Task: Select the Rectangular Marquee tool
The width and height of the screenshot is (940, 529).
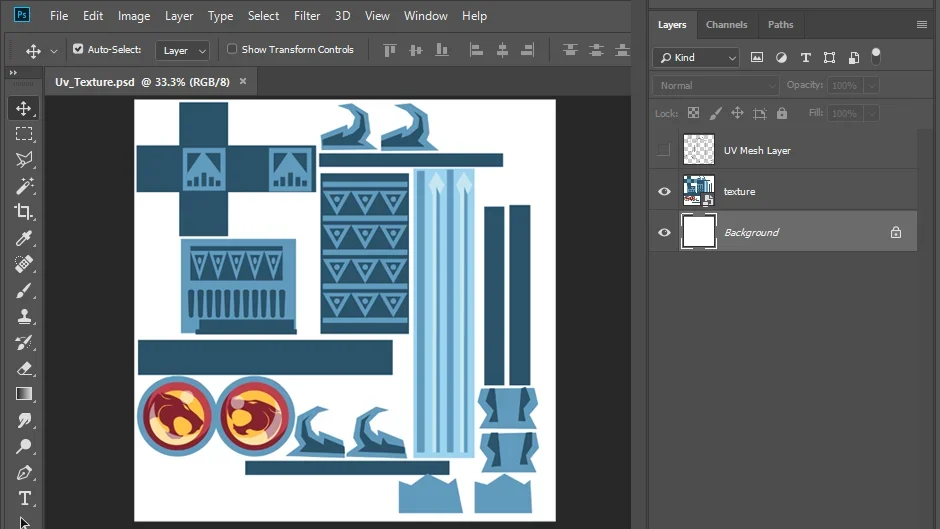Action: 24,134
